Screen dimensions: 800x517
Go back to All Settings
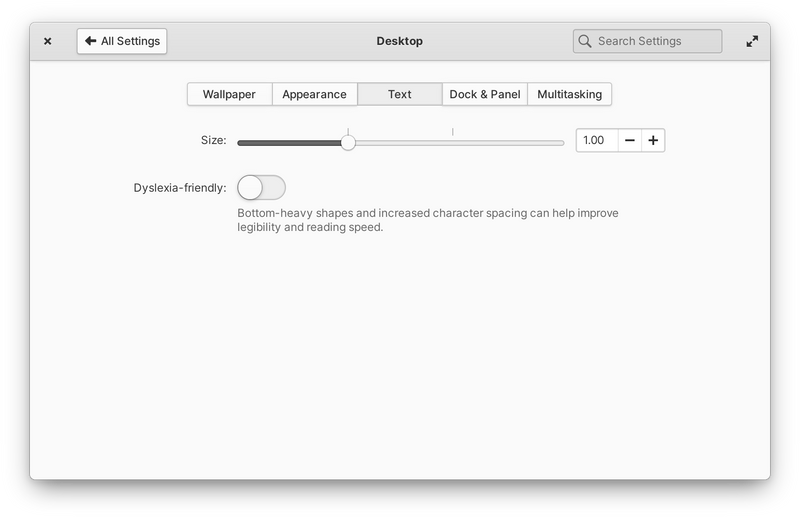coord(122,41)
